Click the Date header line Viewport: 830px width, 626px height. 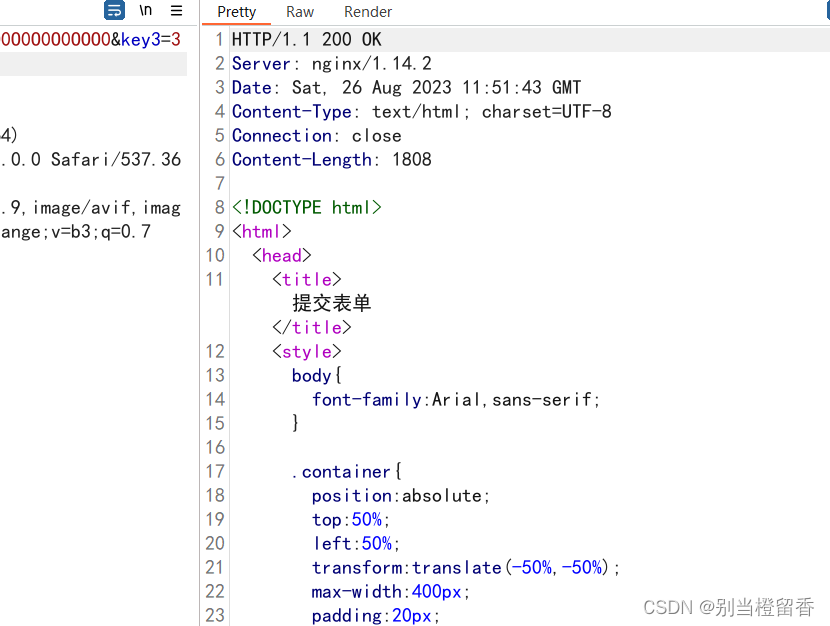tap(407, 87)
